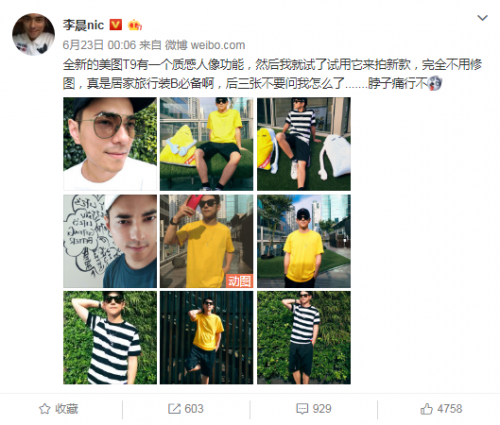This screenshot has height=425, width=500.
Task: Open striped shirt close-up against hedge photo
Action: [x=110, y=338]
